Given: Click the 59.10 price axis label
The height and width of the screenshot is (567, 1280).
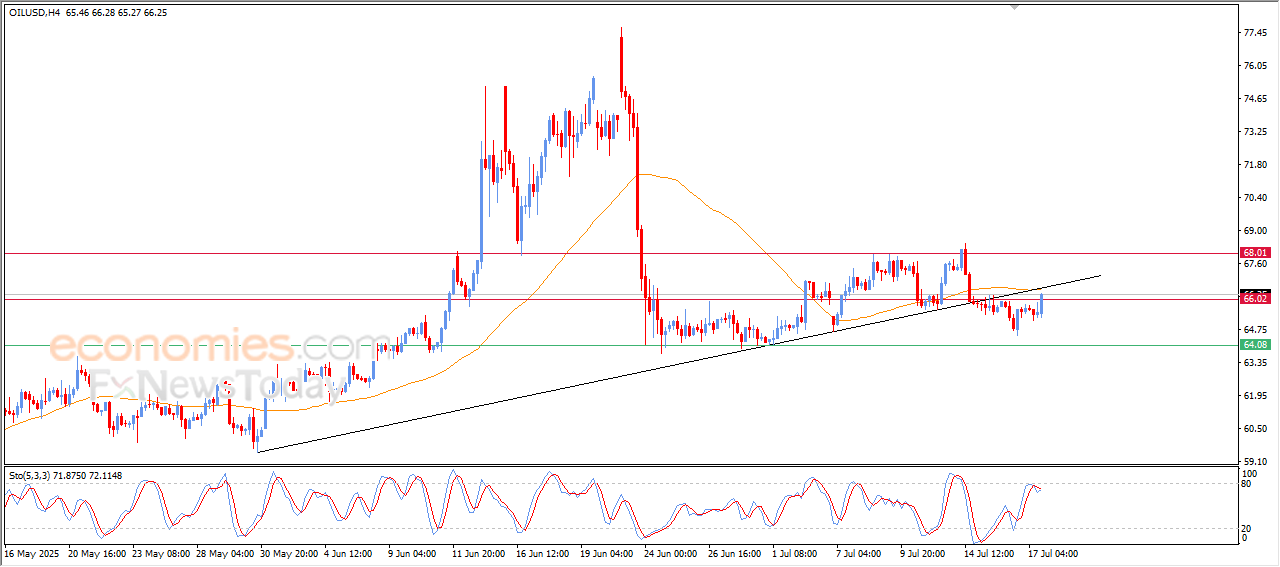Looking at the screenshot, I should coord(1255,462).
